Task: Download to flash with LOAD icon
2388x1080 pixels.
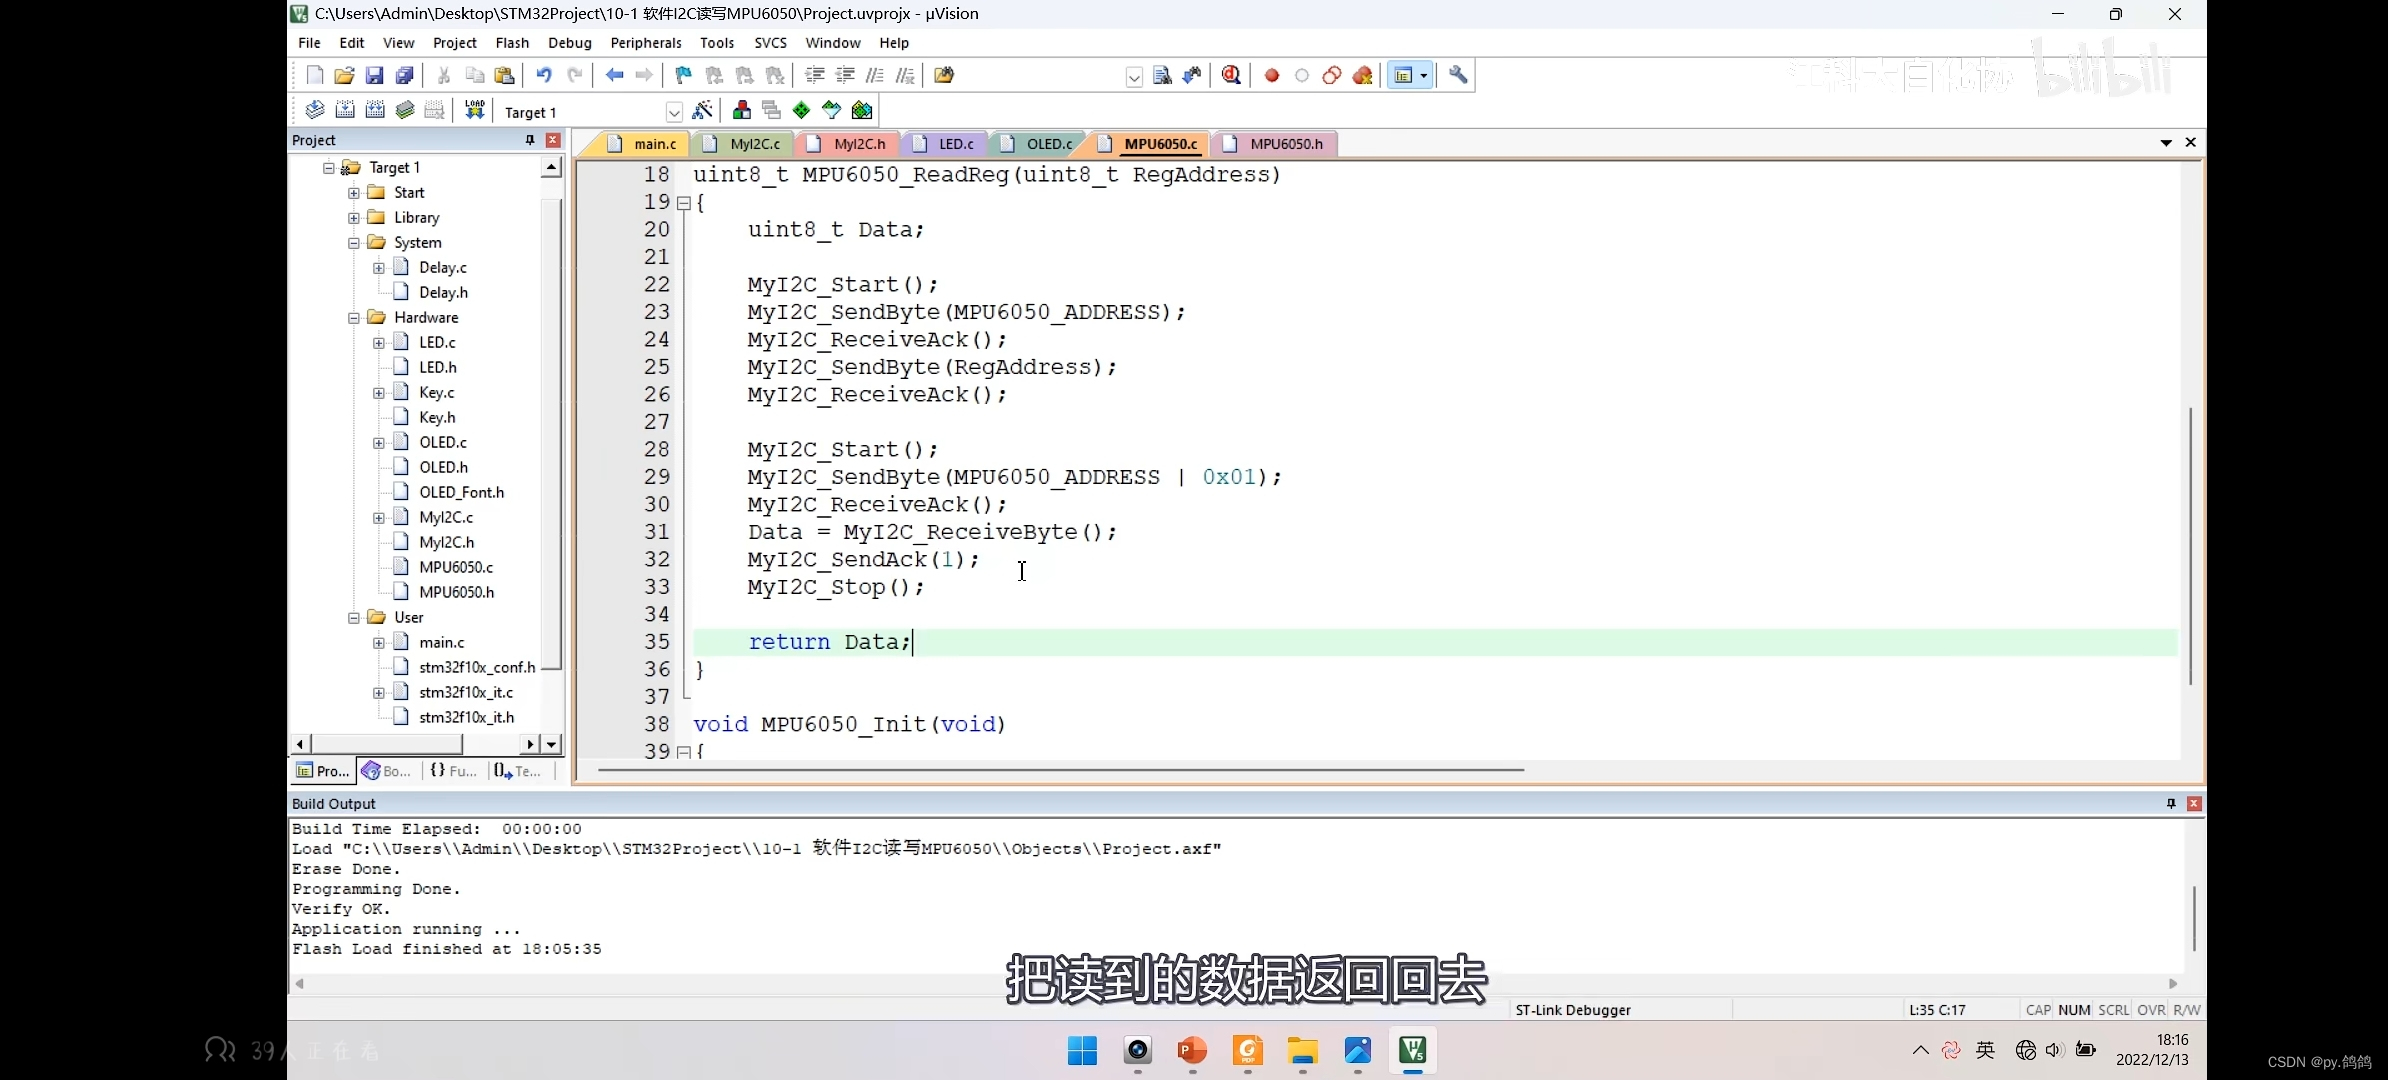Action: tap(475, 110)
